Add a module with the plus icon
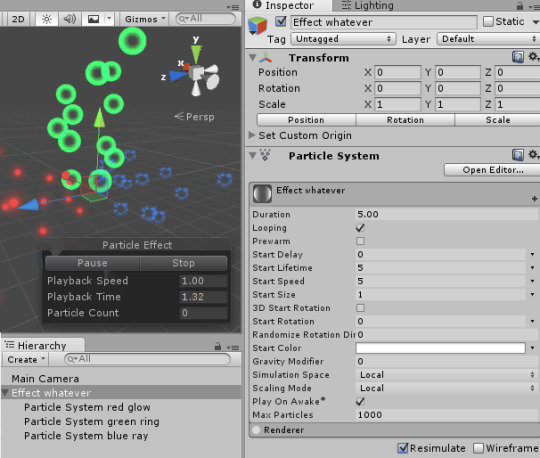 (534, 199)
